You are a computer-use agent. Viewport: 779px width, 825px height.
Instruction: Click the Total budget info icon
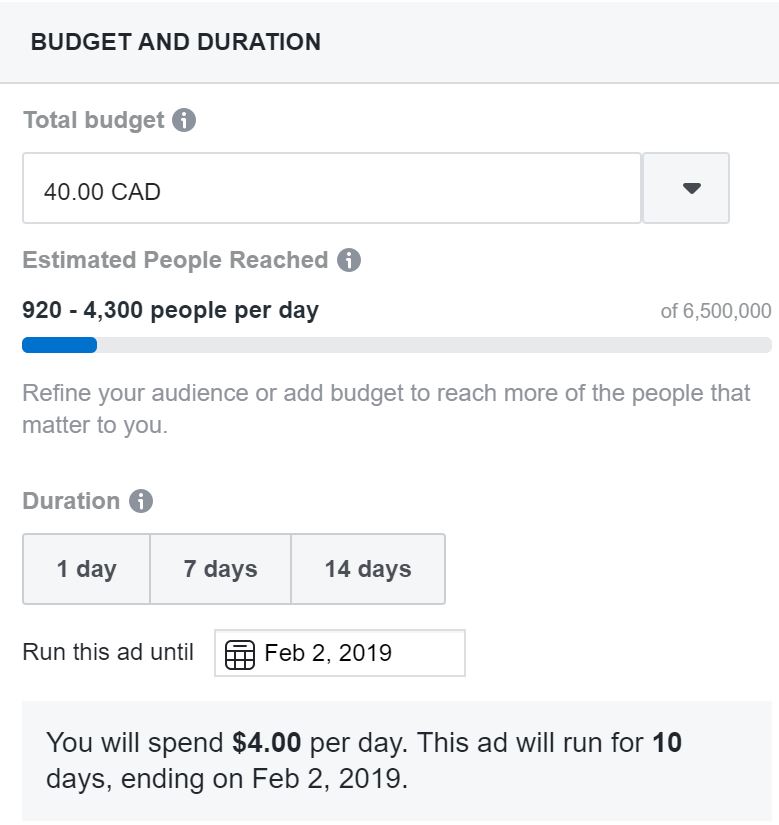point(184,121)
